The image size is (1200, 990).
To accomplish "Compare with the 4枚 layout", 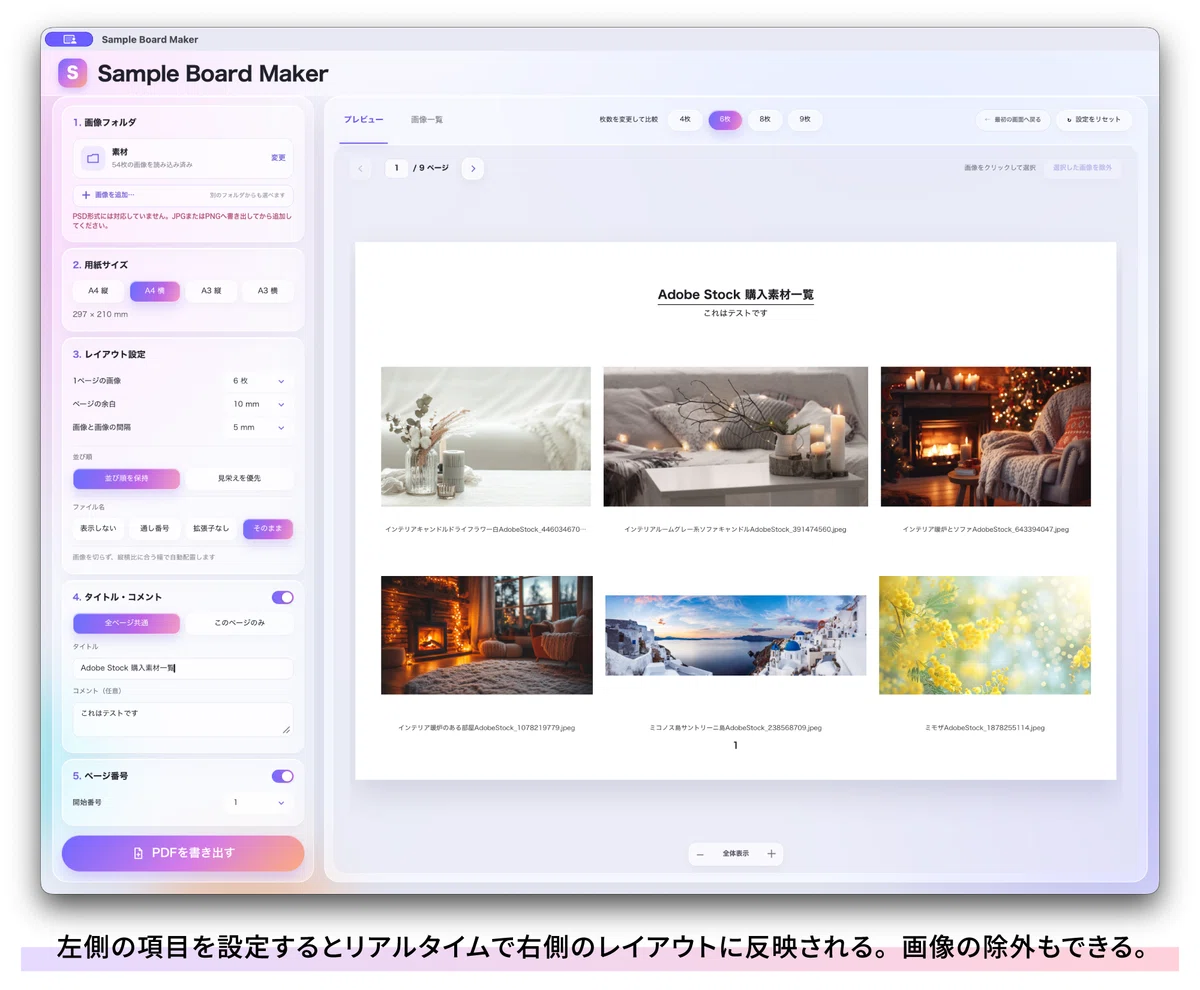I will click(x=685, y=120).
